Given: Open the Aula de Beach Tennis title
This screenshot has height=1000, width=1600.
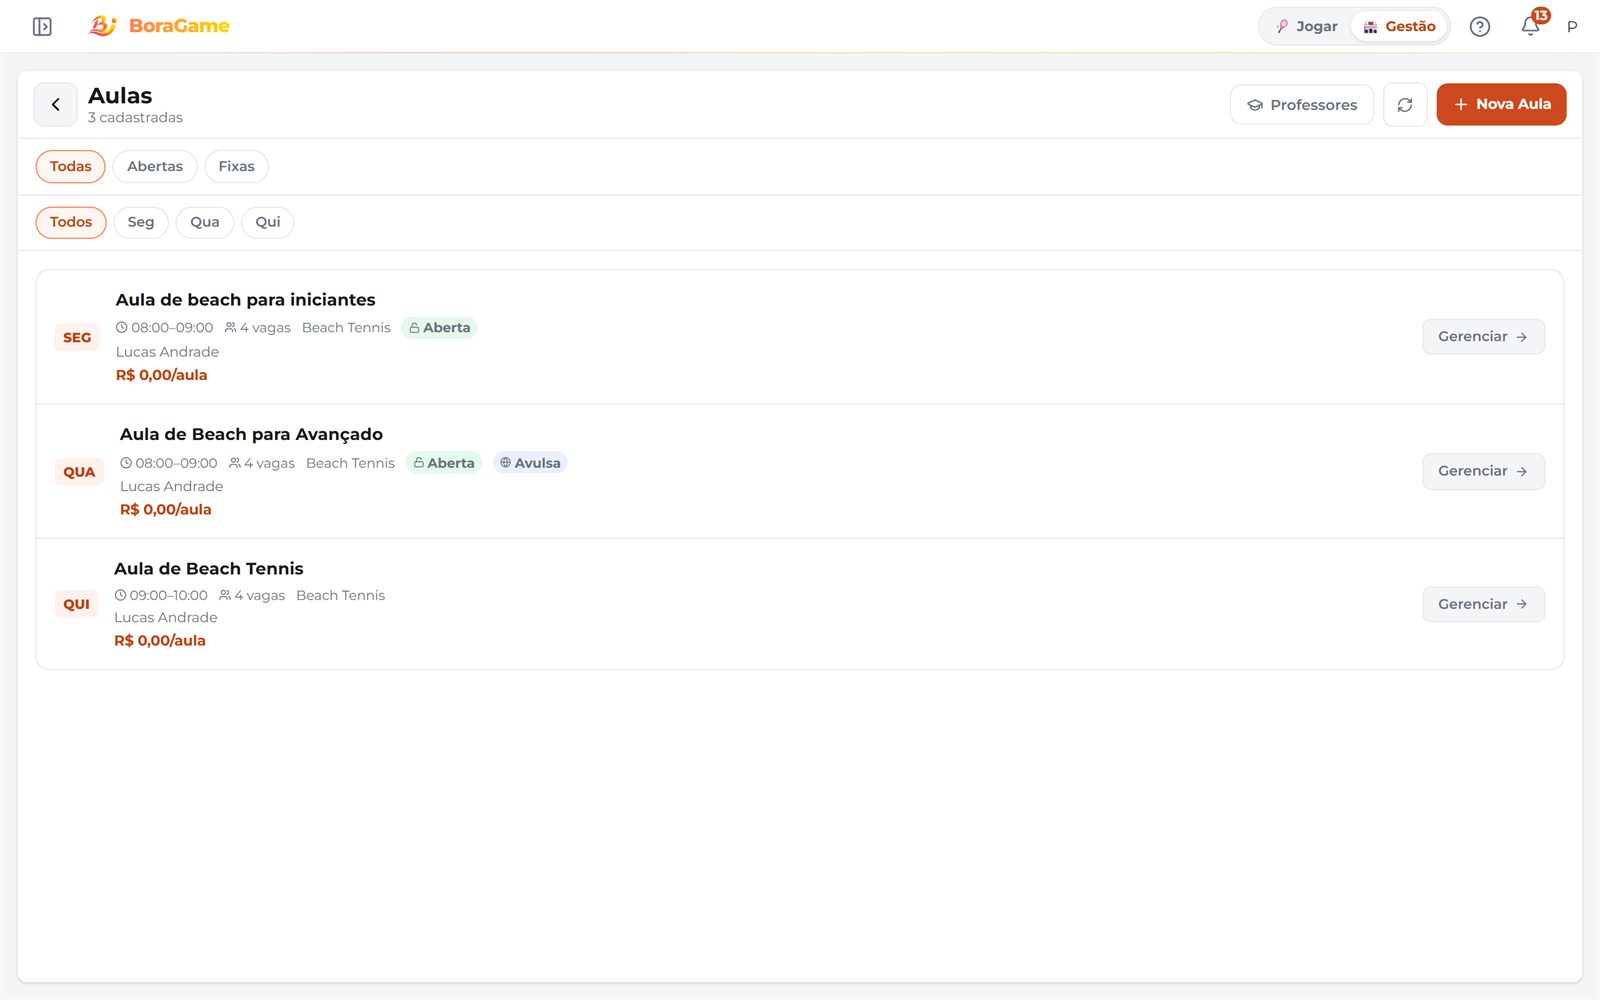Looking at the screenshot, I should [209, 569].
